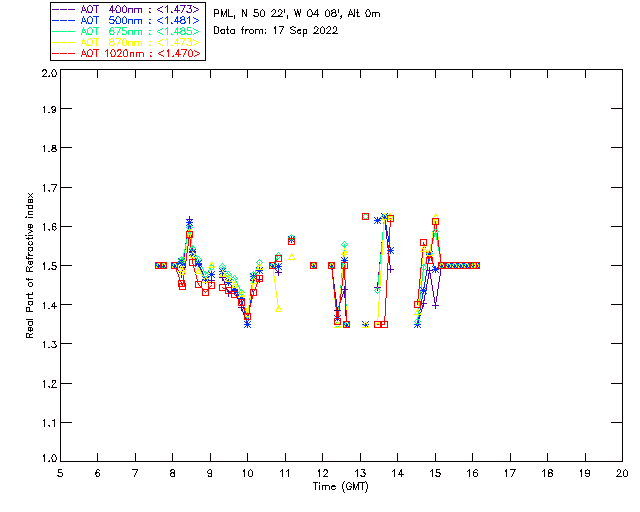Screen dimensions: 640x512
Task: Click the last red square marker near 16 GMT
Action: click(476, 265)
